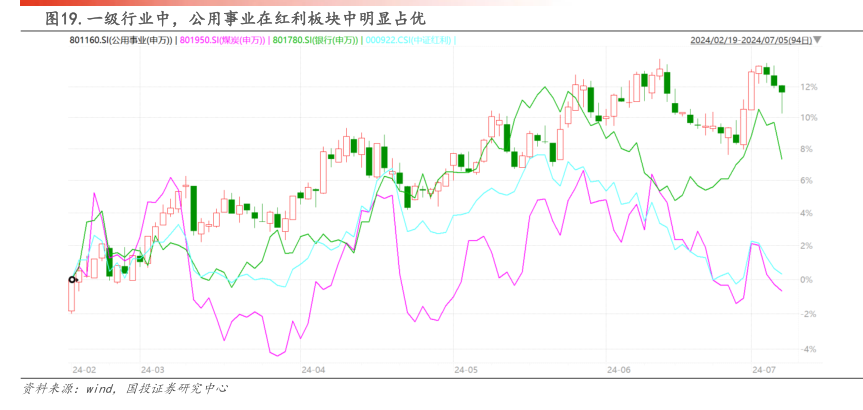Select the 801160.SI 公用事业 legend entry
The height and width of the screenshot is (410, 863).
click(x=122, y=40)
